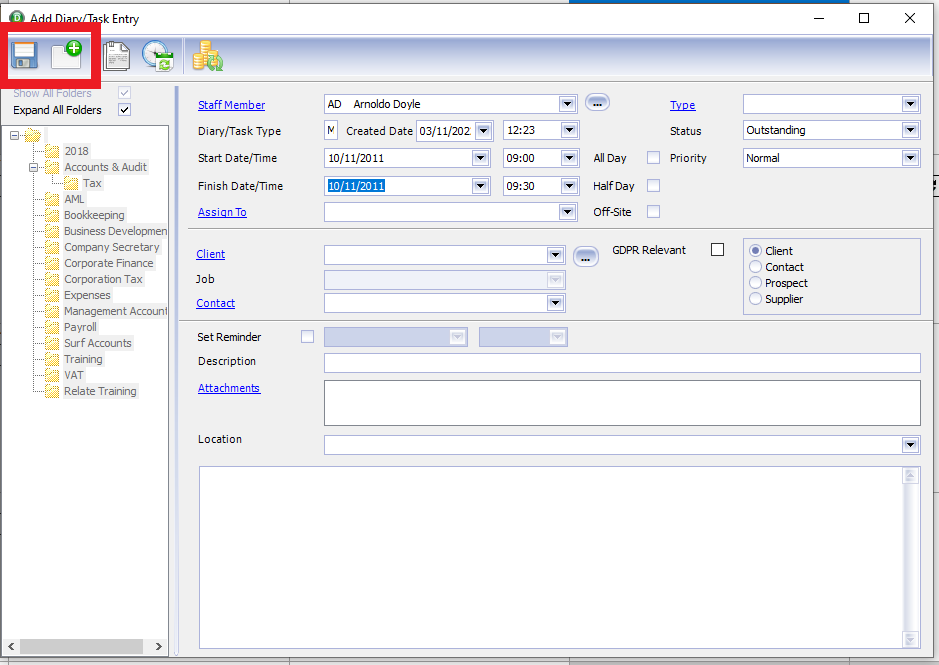Select the Surf Accounts folder
939x665 pixels.
click(x=98, y=343)
